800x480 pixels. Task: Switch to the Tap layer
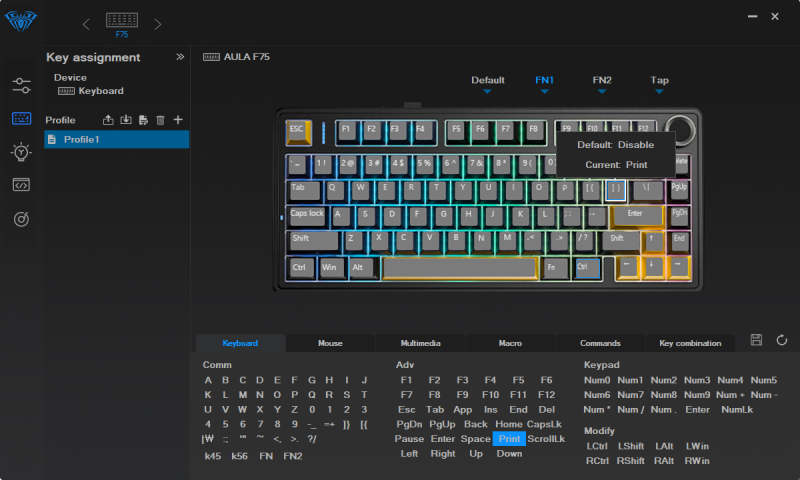tap(659, 80)
